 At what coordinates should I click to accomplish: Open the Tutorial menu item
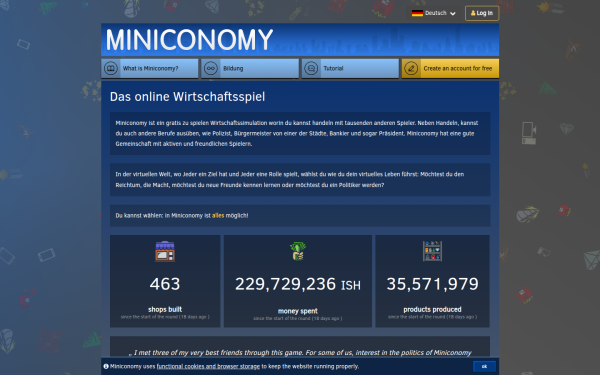coord(350,68)
